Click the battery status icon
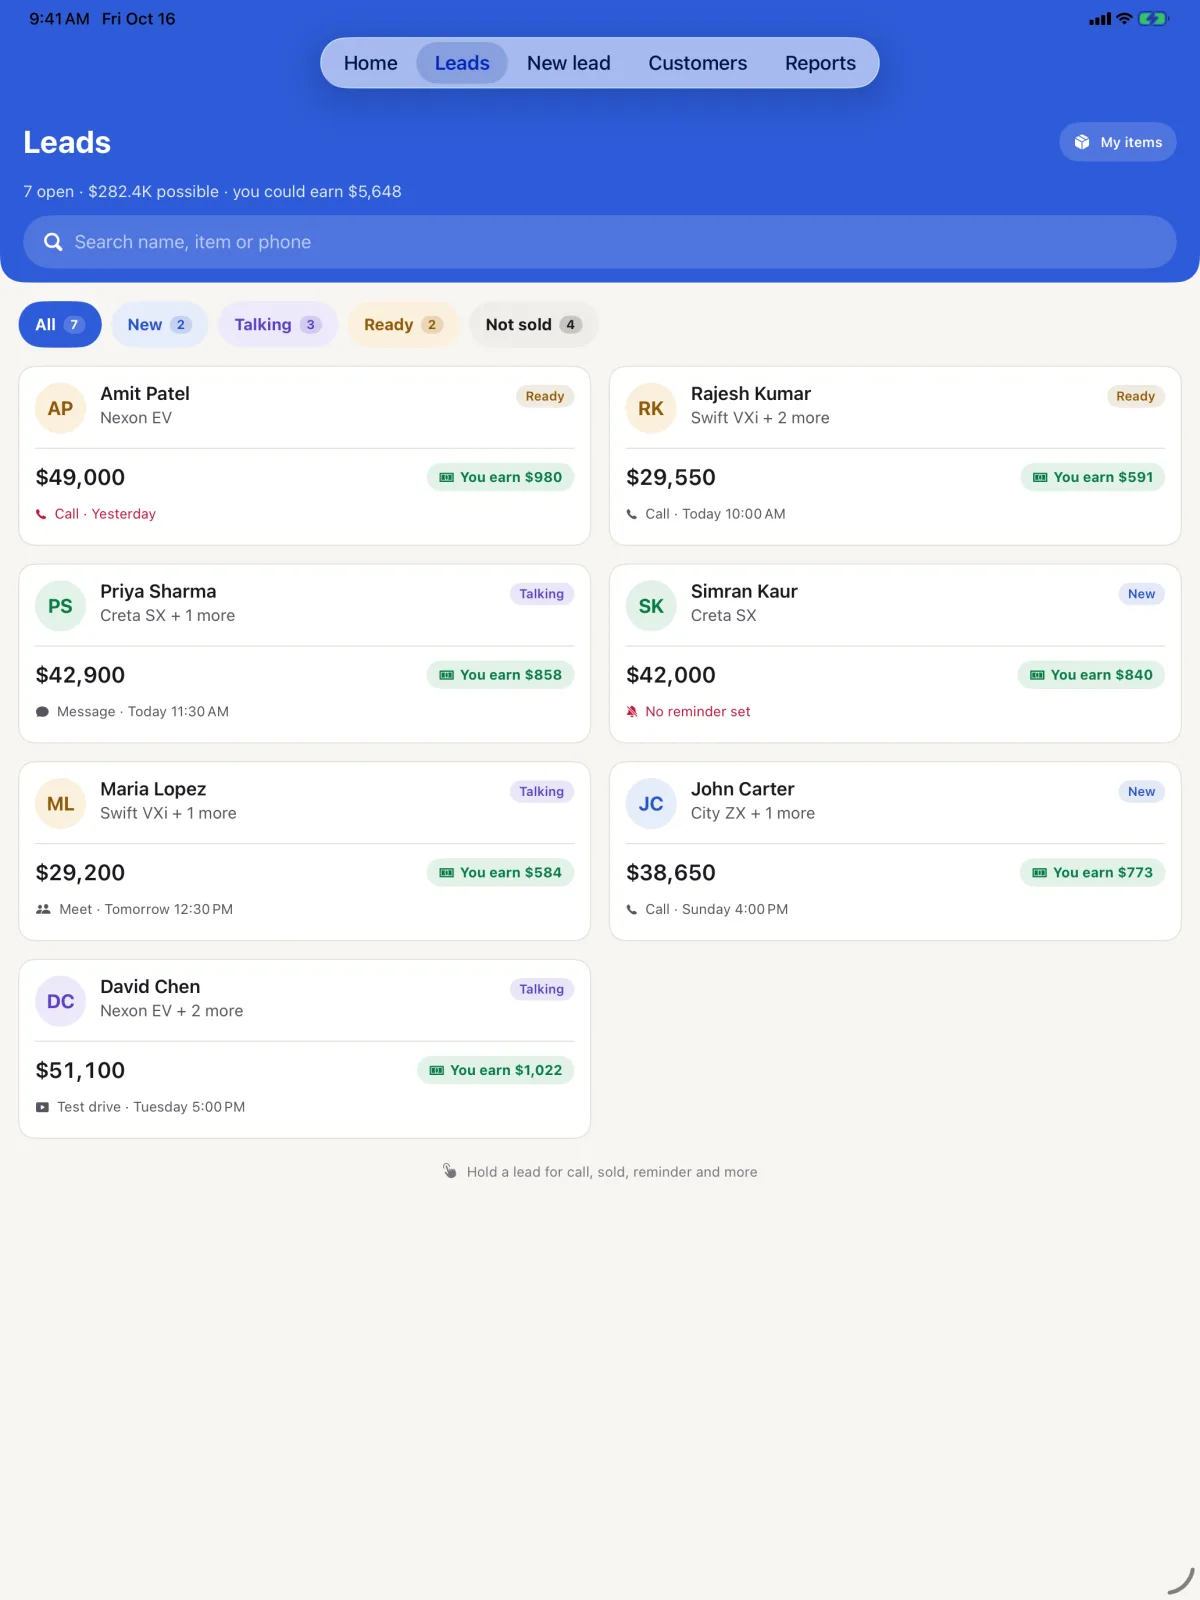 click(x=1153, y=19)
